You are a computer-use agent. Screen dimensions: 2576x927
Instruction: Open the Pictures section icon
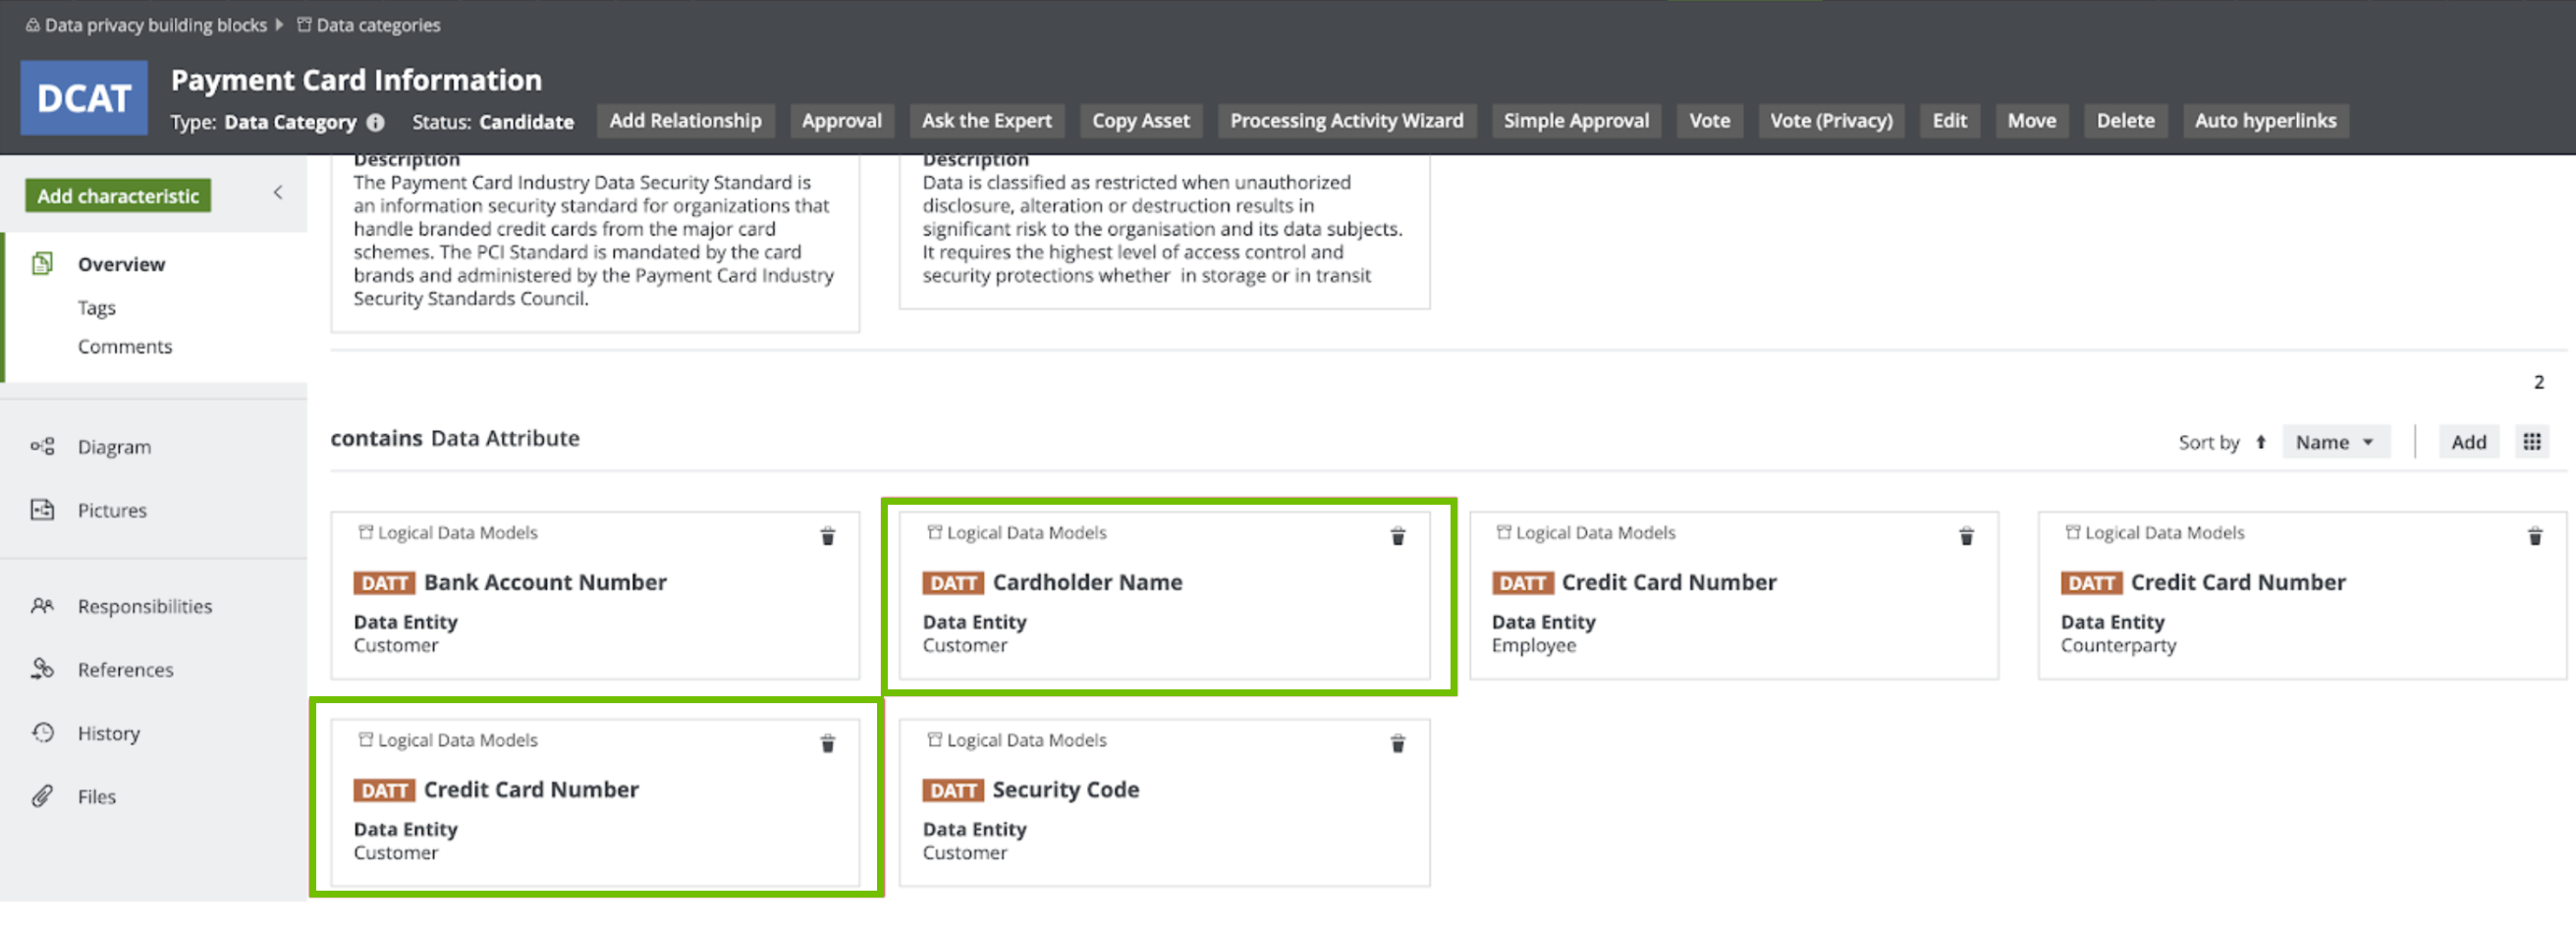pyautogui.click(x=42, y=510)
